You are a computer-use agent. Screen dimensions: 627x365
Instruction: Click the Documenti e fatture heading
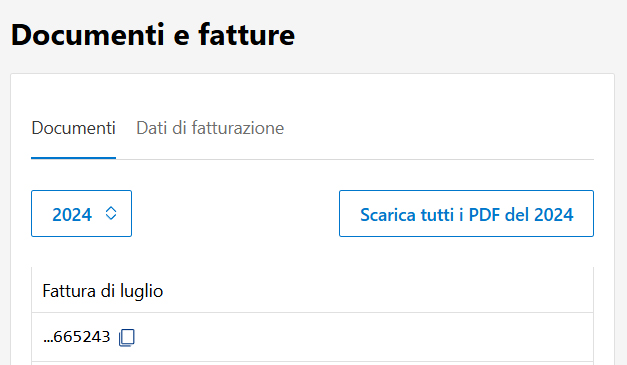pos(153,35)
